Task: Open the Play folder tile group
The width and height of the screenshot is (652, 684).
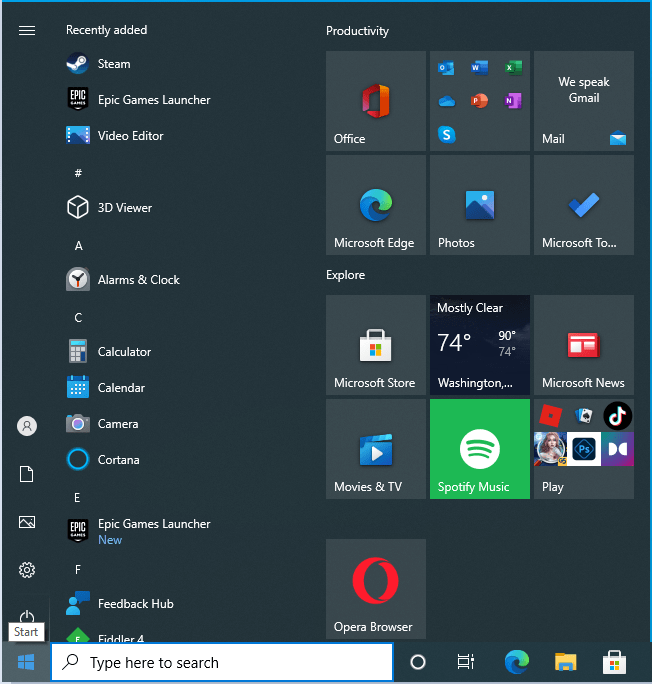Action: [x=583, y=449]
